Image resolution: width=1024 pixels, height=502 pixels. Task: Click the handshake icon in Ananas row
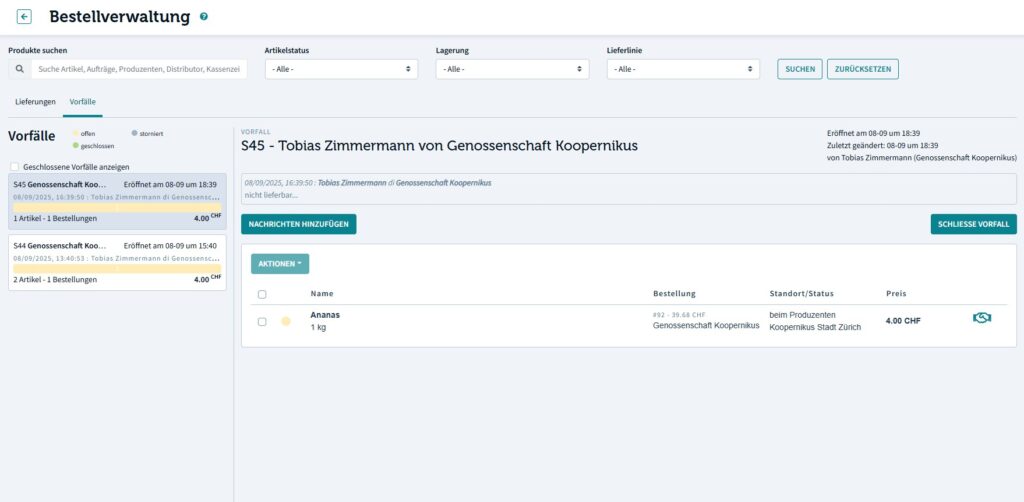981,318
